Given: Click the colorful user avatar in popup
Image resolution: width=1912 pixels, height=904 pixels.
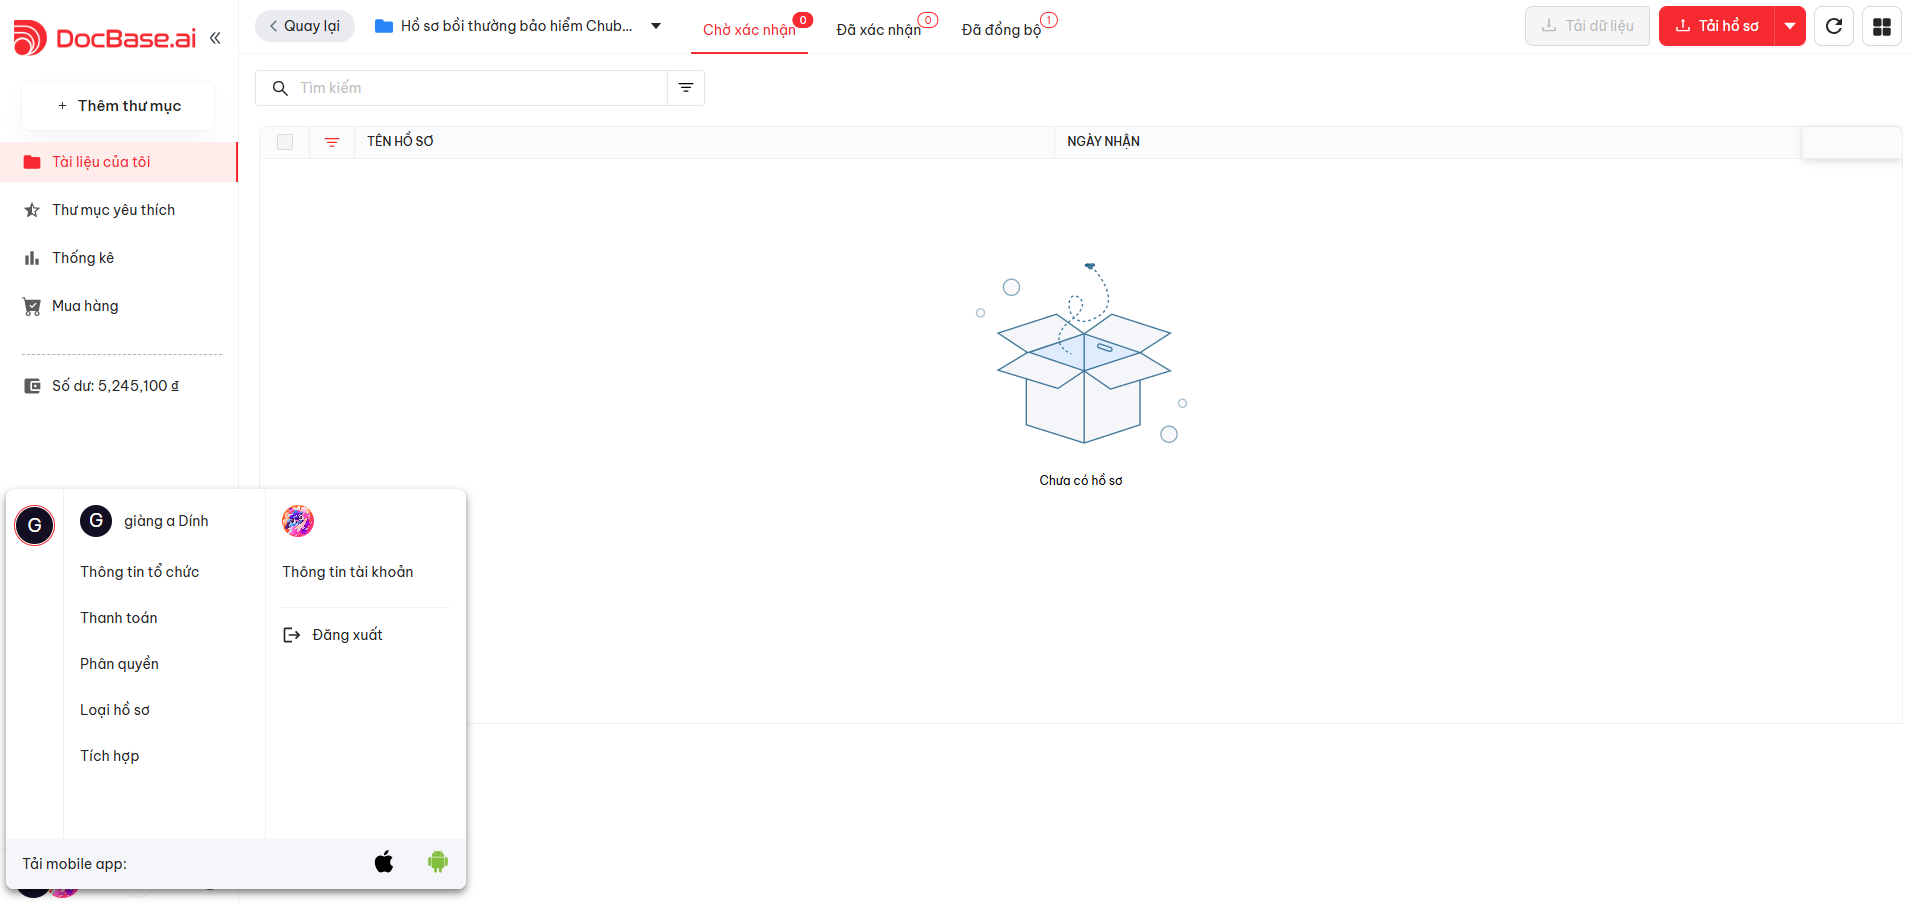Looking at the screenshot, I should point(298,521).
